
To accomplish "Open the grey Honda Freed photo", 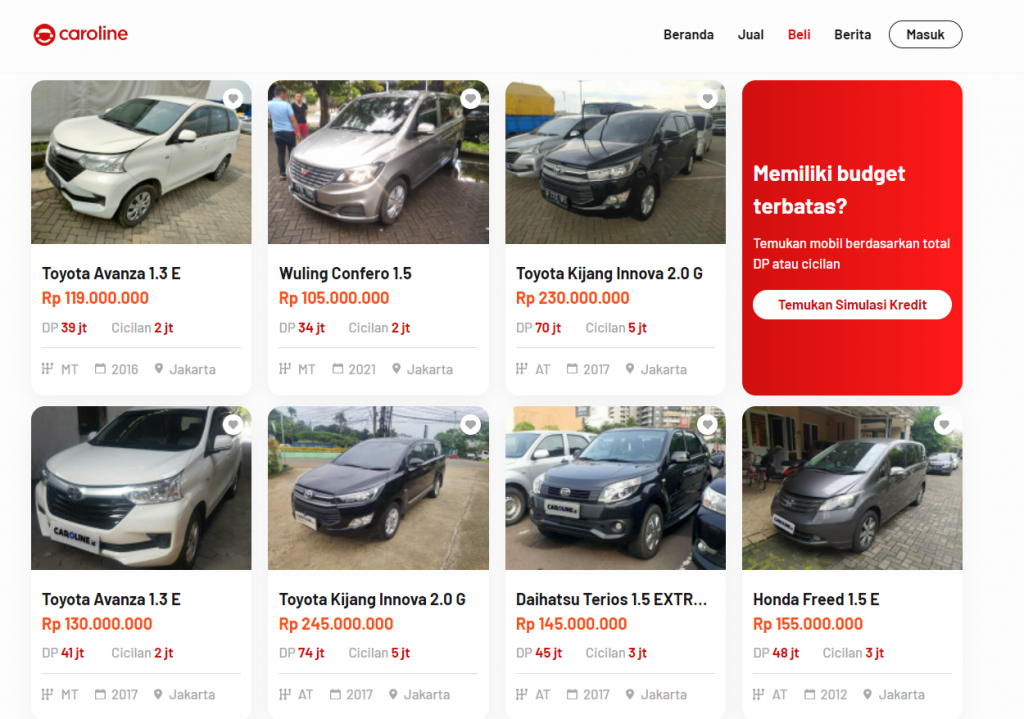I will pyautogui.click(x=852, y=488).
